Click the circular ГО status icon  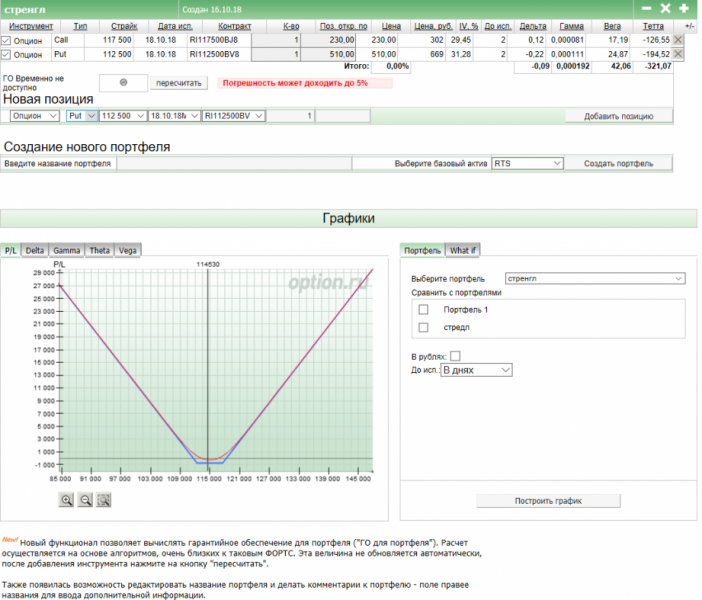pos(124,82)
